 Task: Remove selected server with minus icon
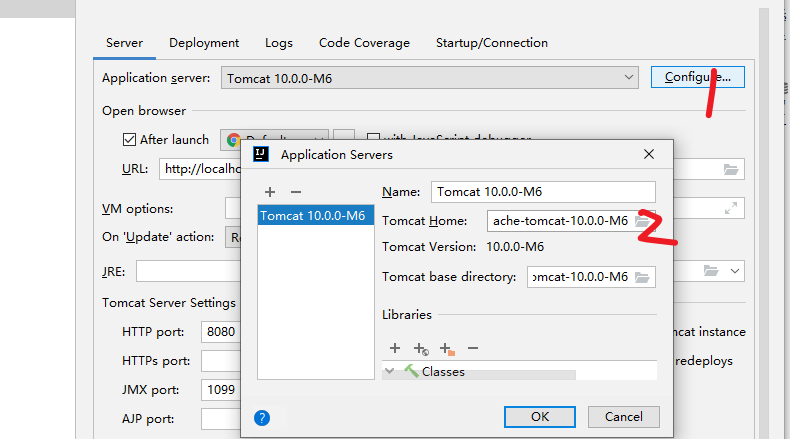296,192
